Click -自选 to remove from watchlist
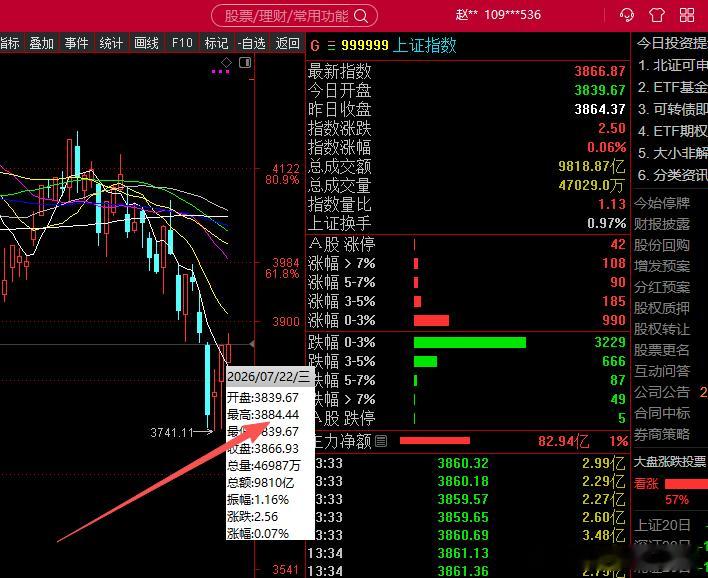Viewport: 708px width, 578px height. [252, 43]
